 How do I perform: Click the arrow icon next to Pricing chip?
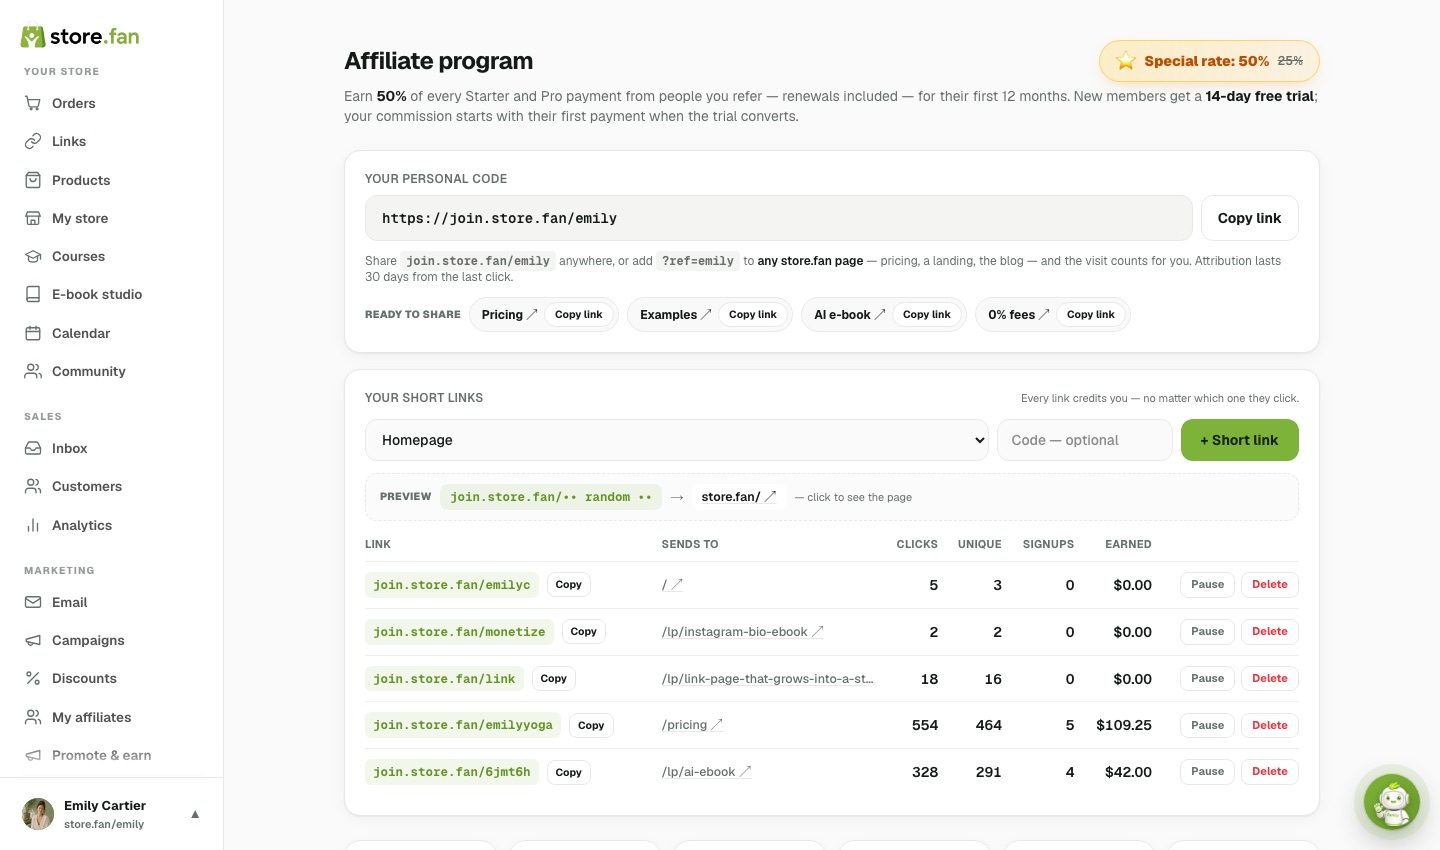[532, 314]
